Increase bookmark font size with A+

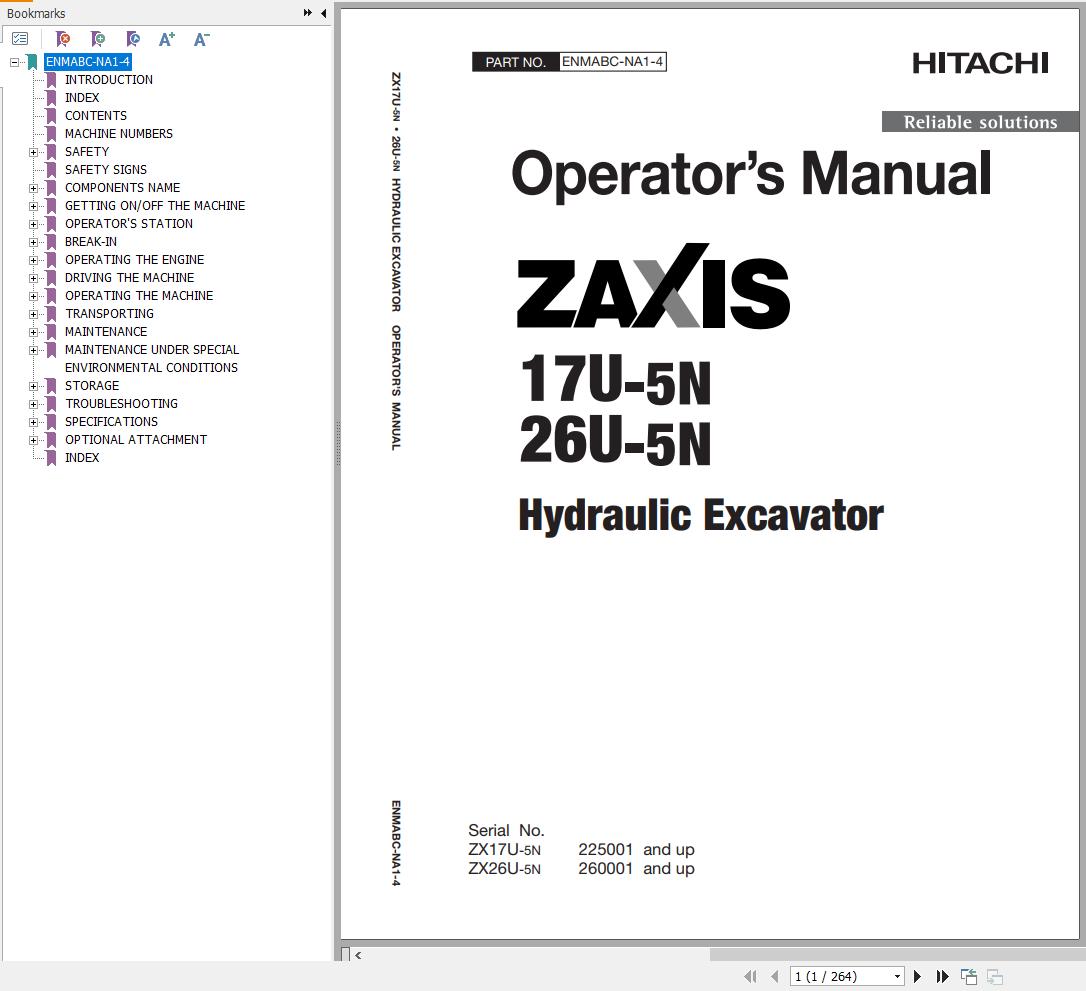pos(166,39)
